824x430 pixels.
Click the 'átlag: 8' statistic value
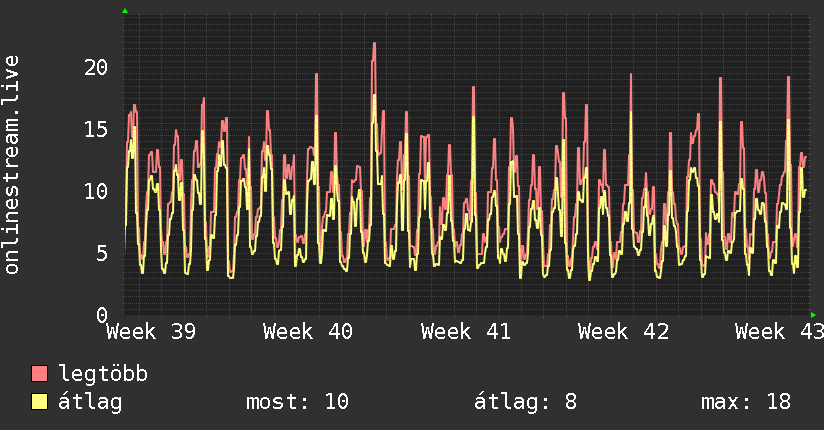pyautogui.click(x=525, y=402)
